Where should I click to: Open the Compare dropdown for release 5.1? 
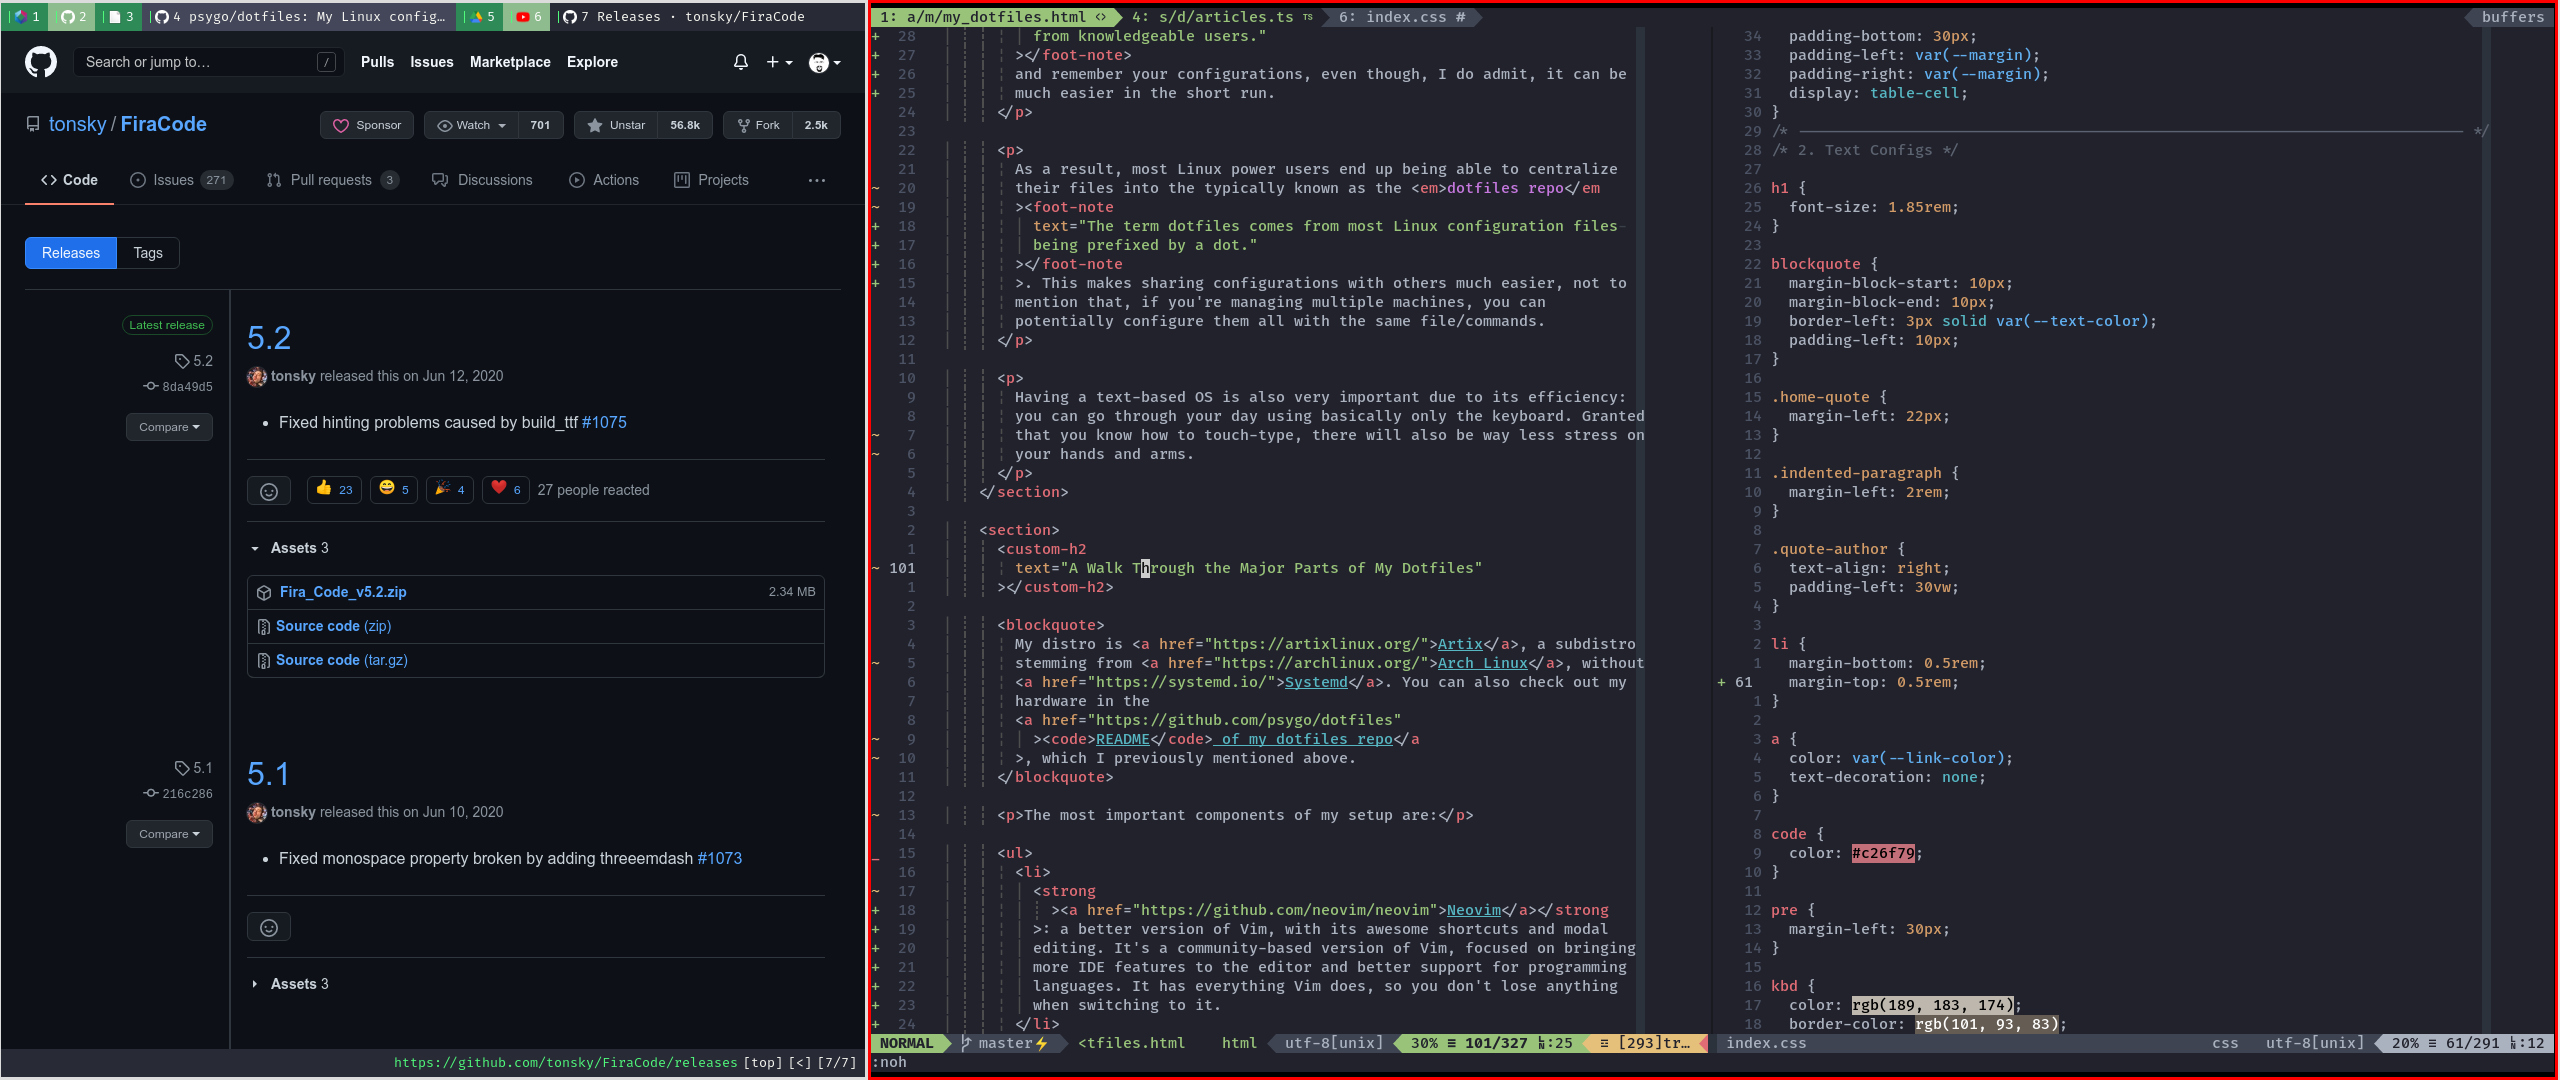pyautogui.click(x=169, y=834)
